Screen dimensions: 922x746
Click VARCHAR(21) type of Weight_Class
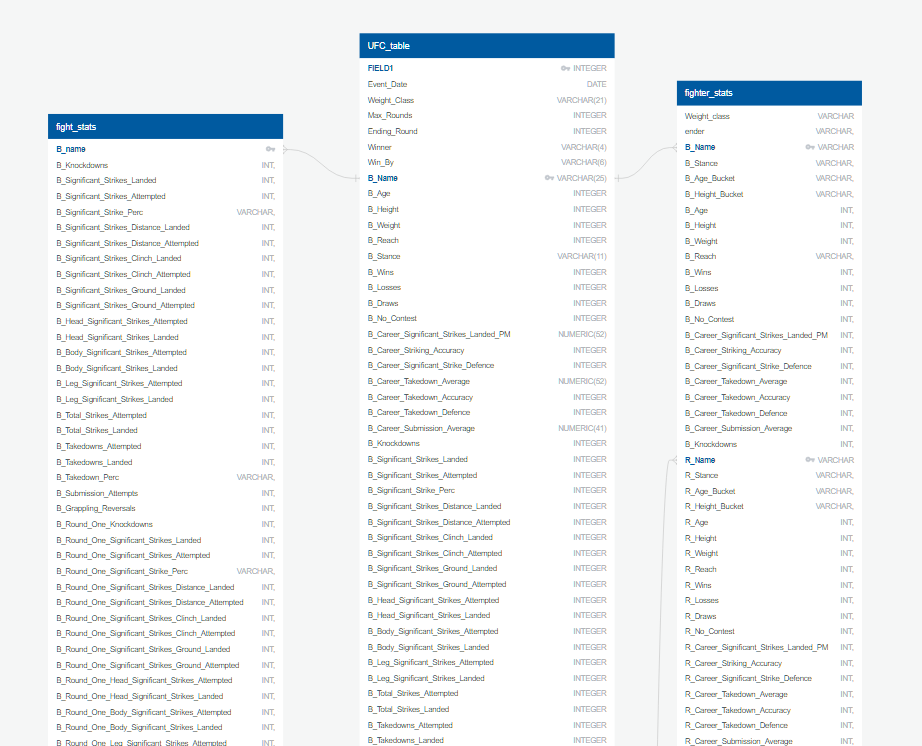point(582,101)
